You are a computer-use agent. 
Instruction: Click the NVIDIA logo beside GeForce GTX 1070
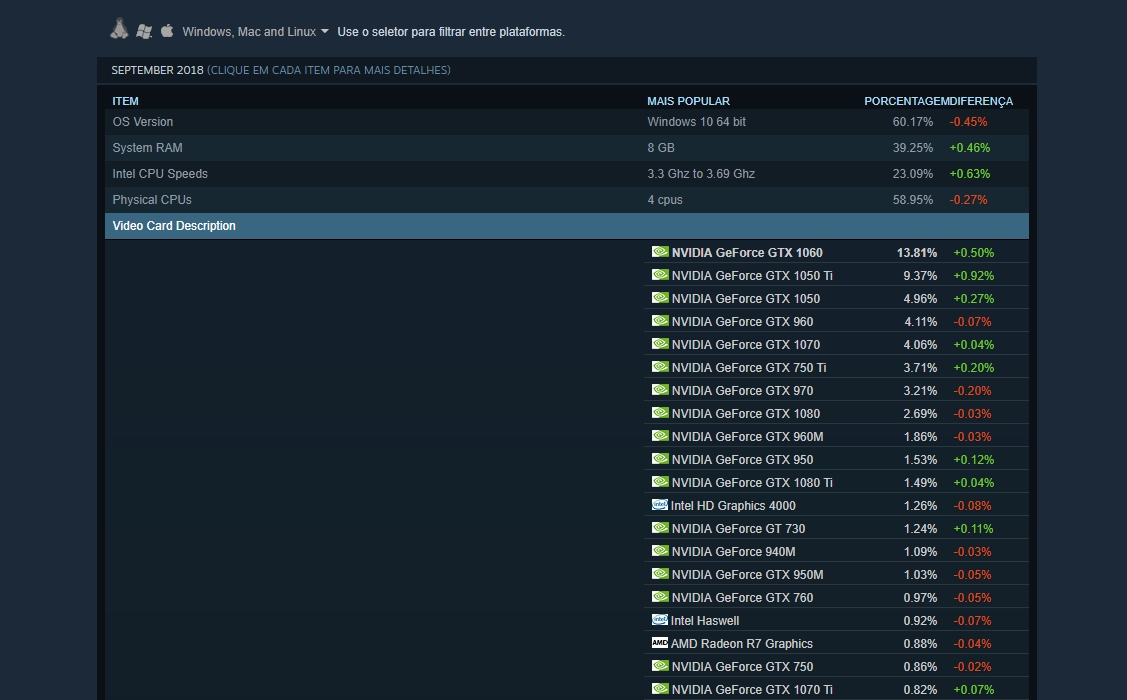pyautogui.click(x=660, y=344)
